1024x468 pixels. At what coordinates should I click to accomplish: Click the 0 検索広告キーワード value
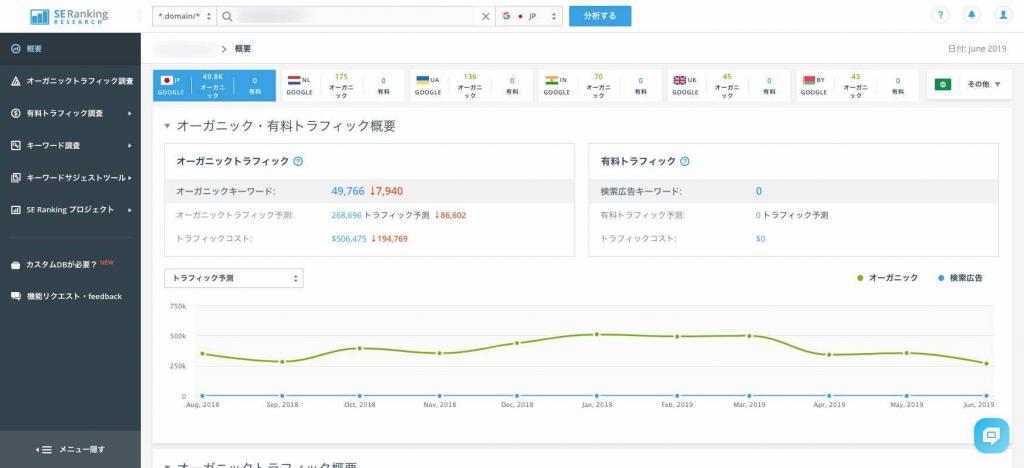[759, 191]
